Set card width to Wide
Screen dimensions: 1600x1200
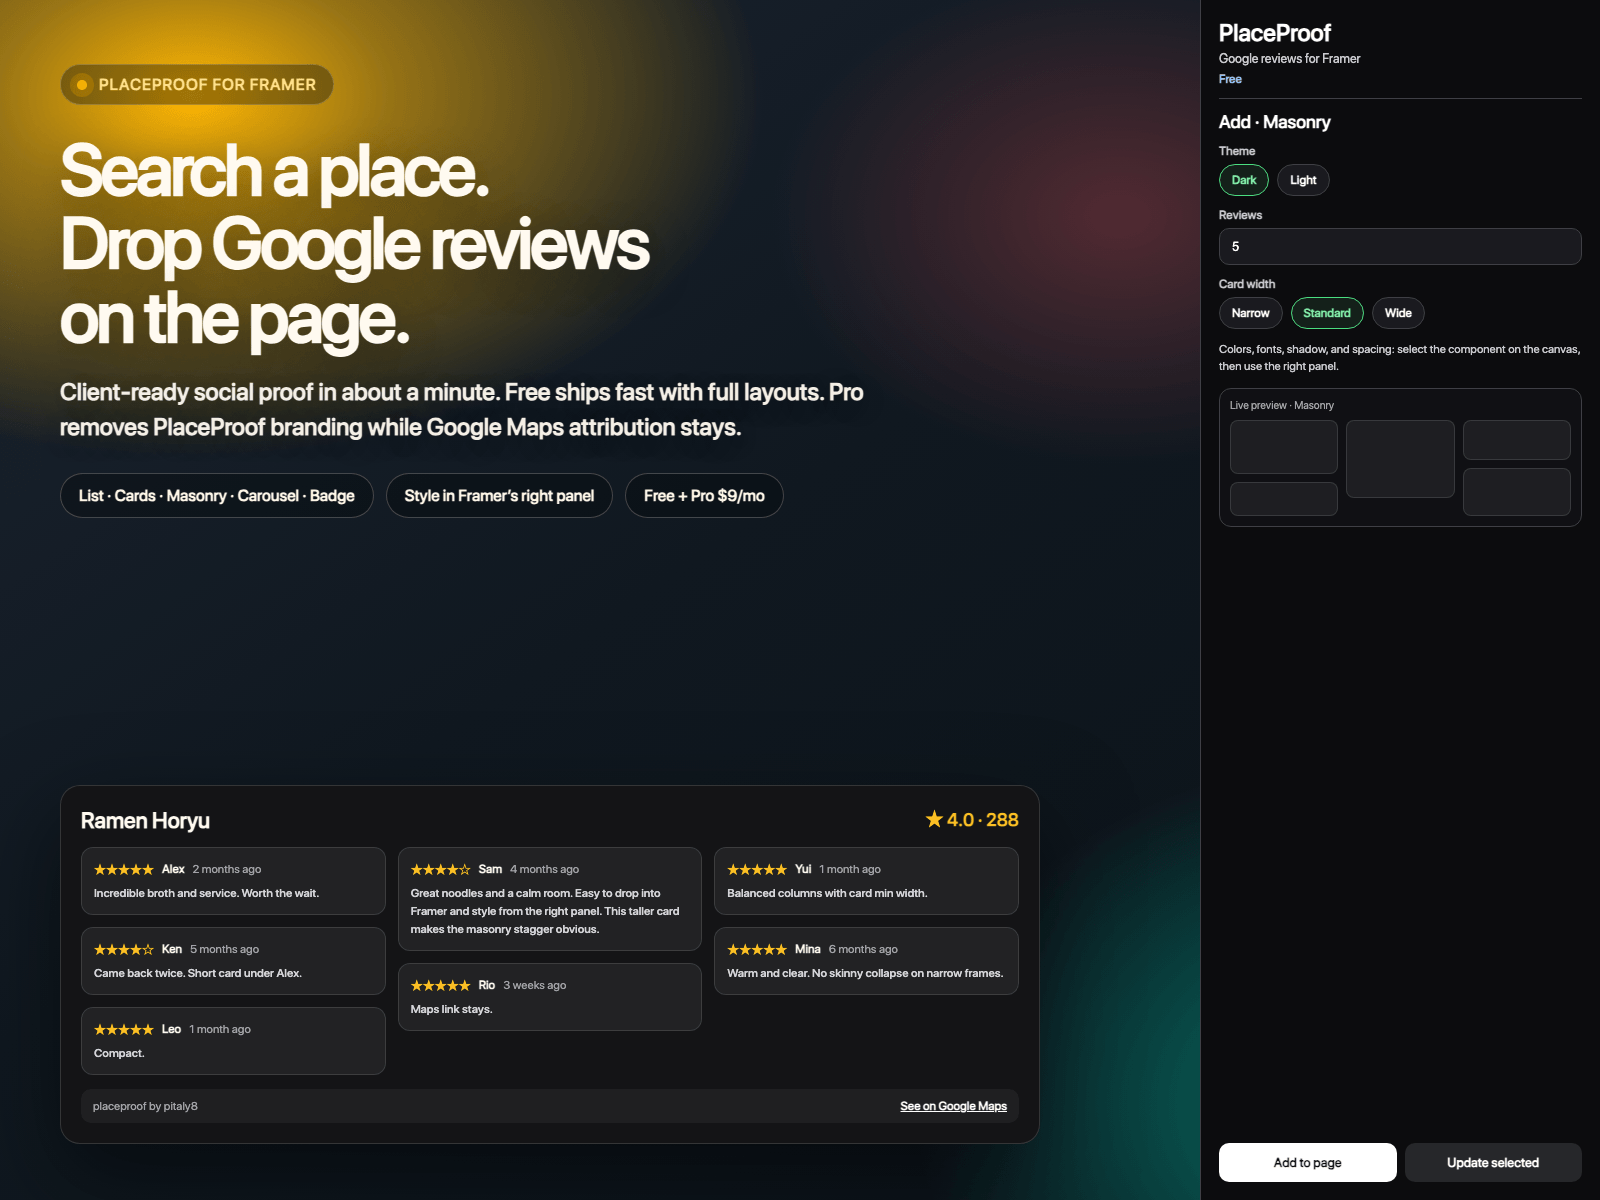point(1398,313)
